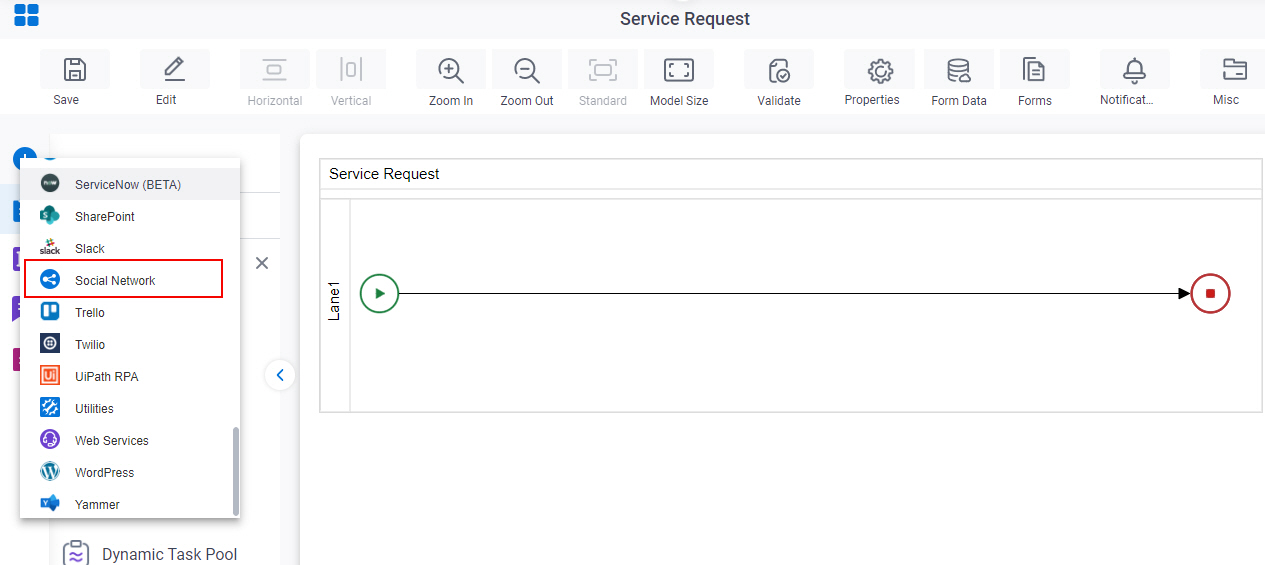The height and width of the screenshot is (565, 1265).
Task: Click the SharePoint logo icon
Action: tap(50, 216)
